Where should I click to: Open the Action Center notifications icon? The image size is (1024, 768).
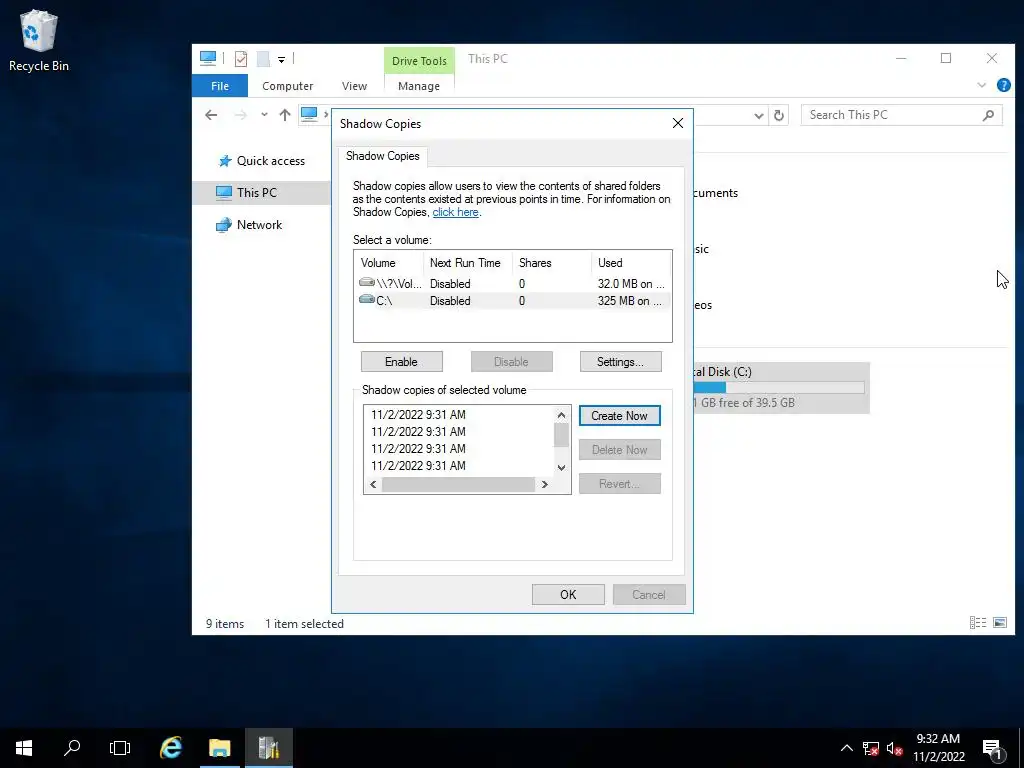[992, 748]
